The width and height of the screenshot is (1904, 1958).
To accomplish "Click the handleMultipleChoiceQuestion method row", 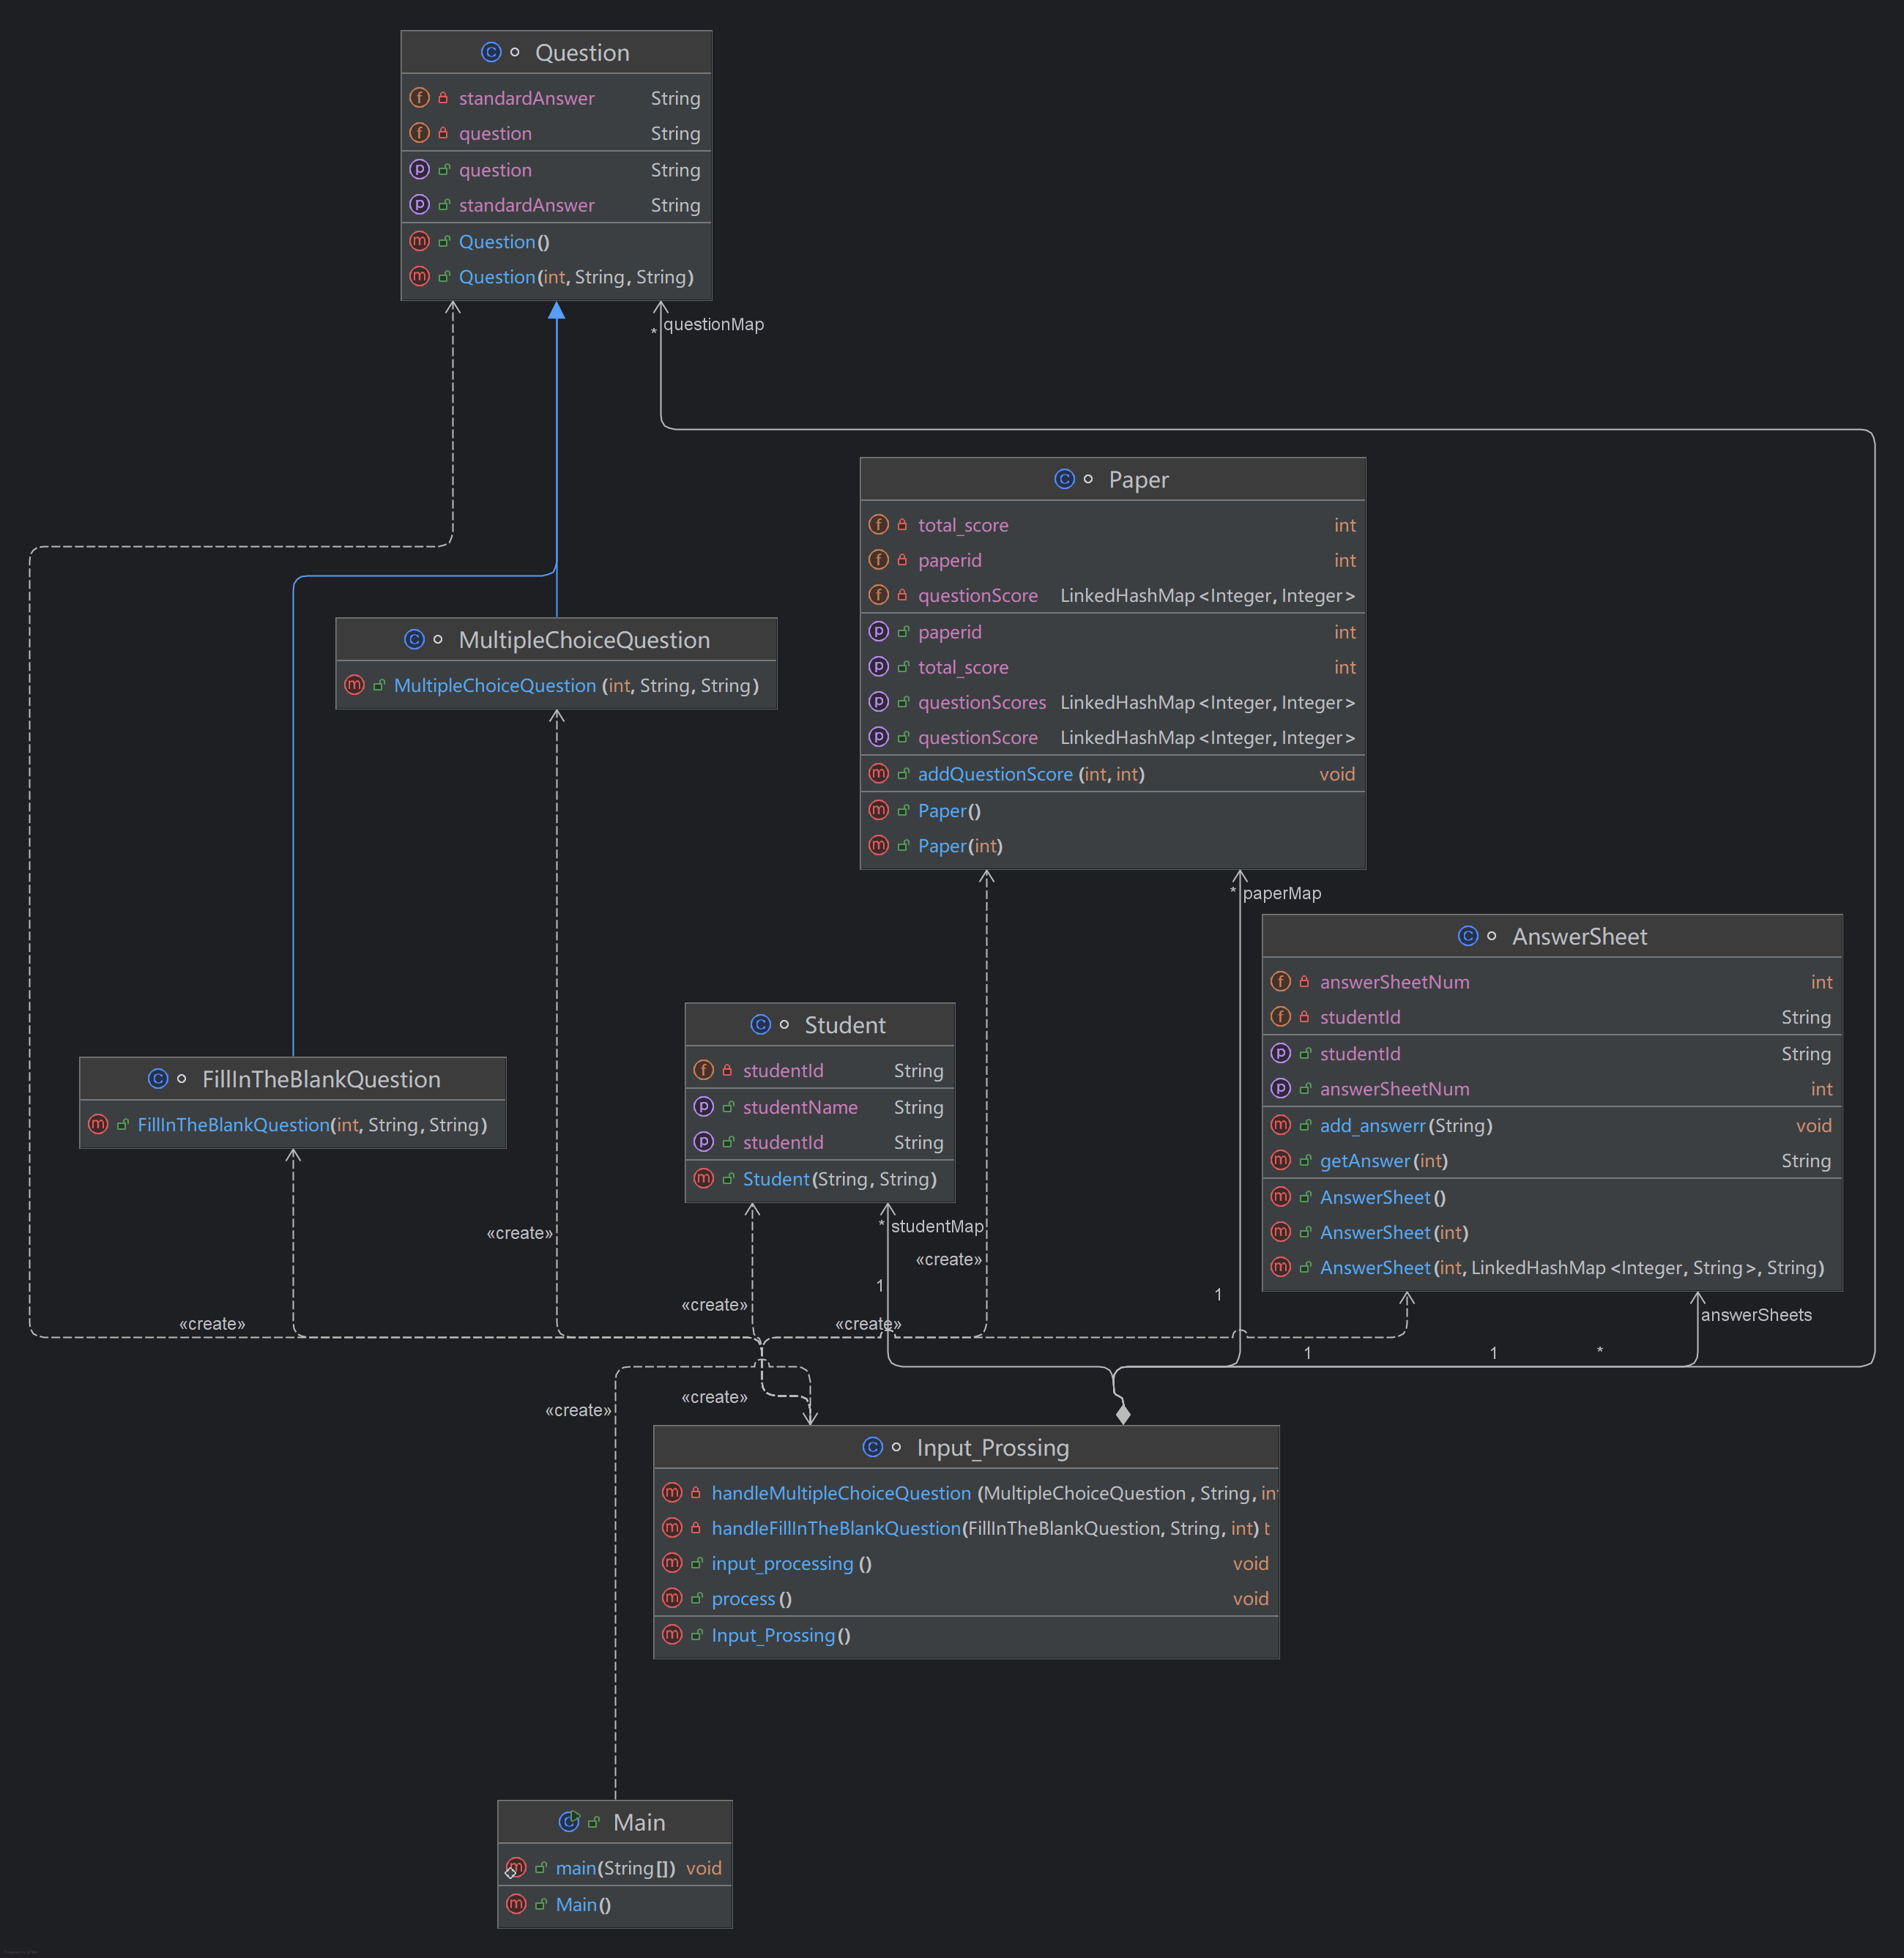I will [840, 1493].
